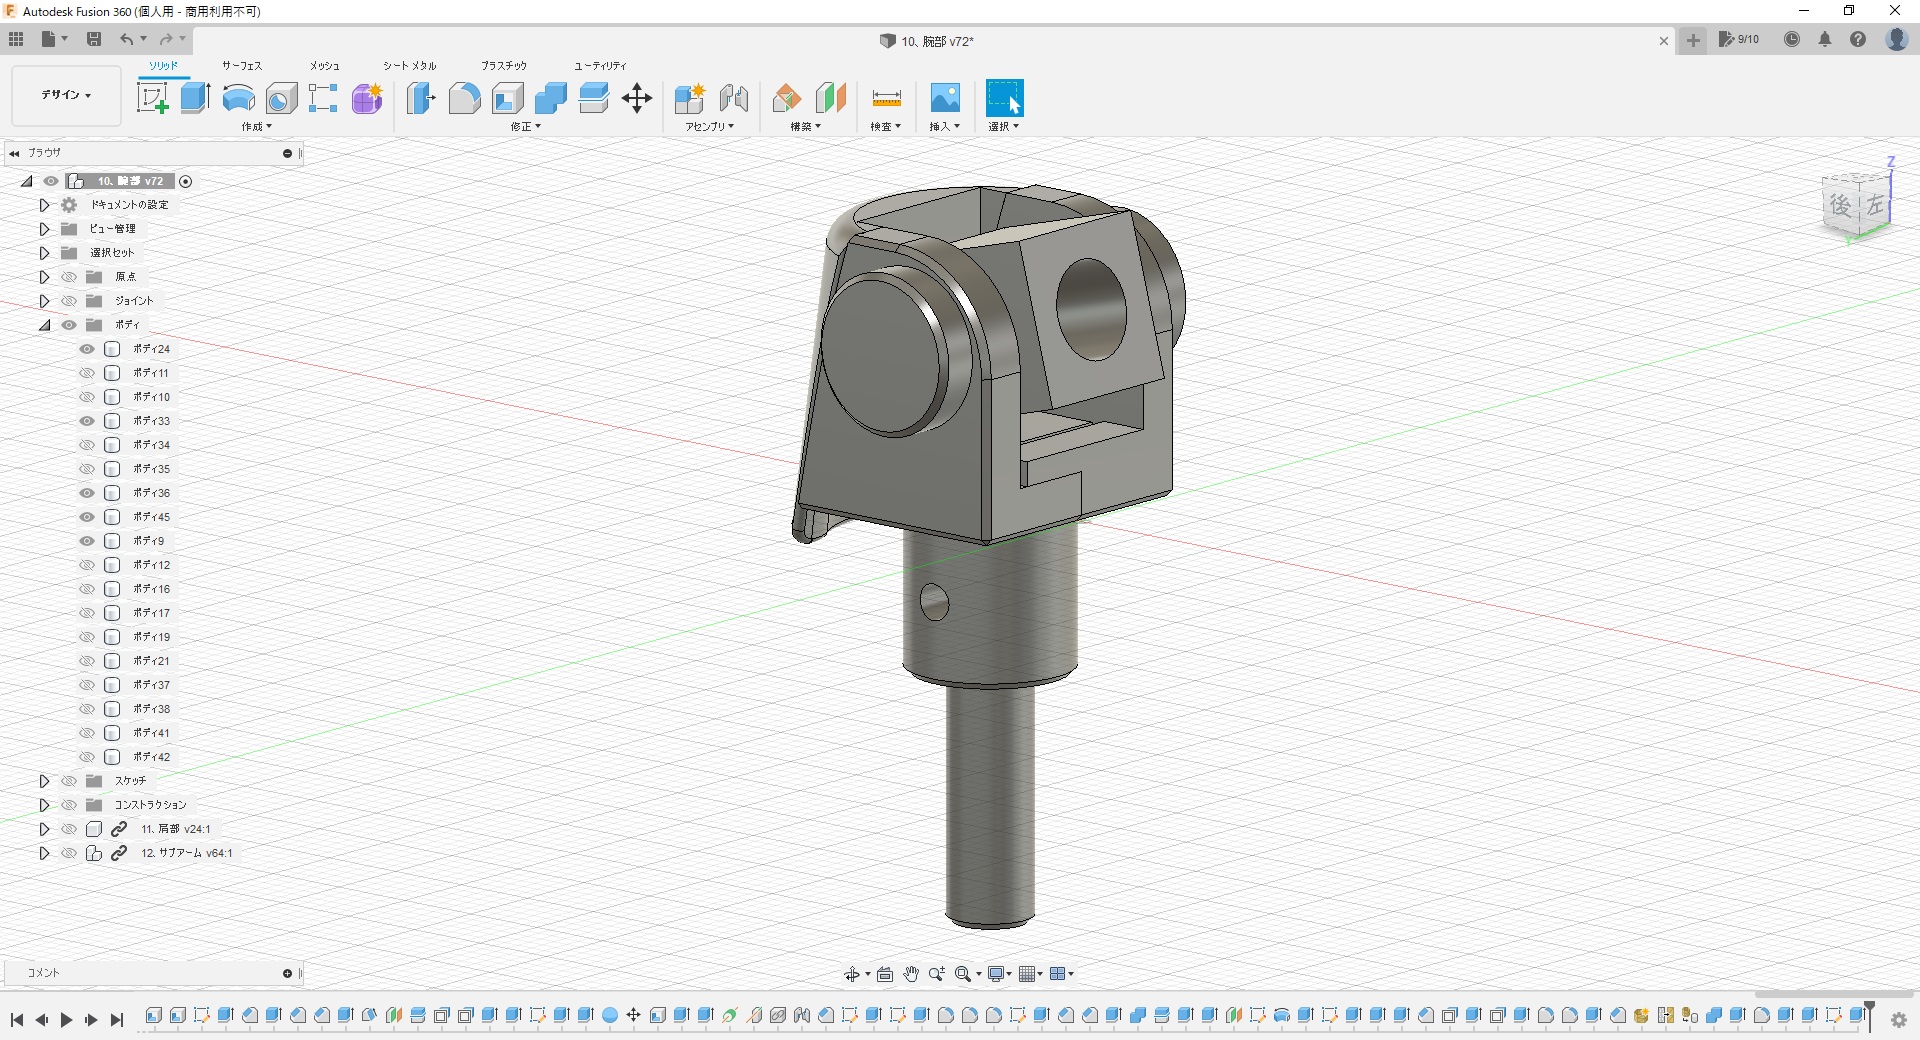
Task: Open the デザイン workspace dropdown
Action: pos(66,95)
